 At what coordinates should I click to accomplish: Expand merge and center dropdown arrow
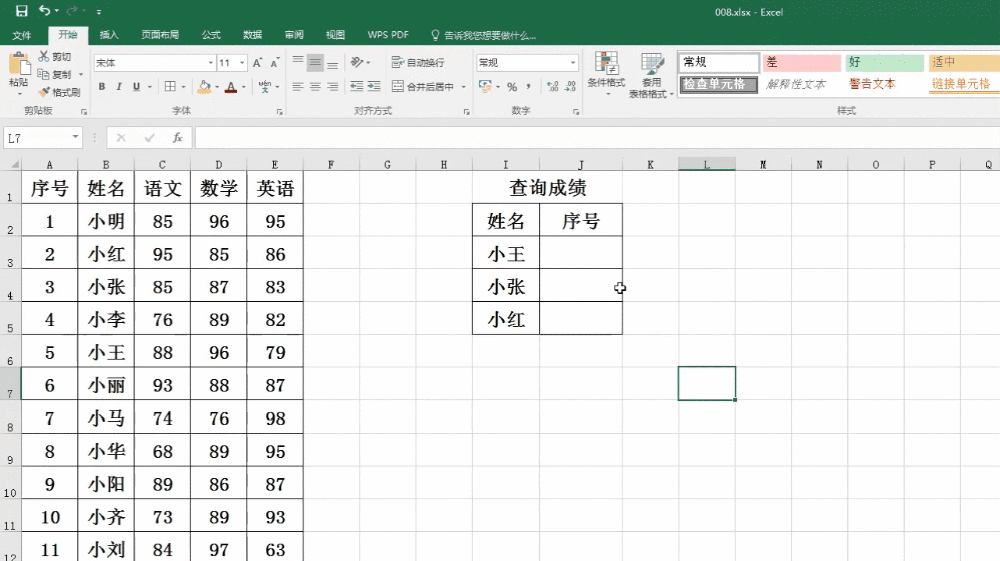tap(464, 87)
